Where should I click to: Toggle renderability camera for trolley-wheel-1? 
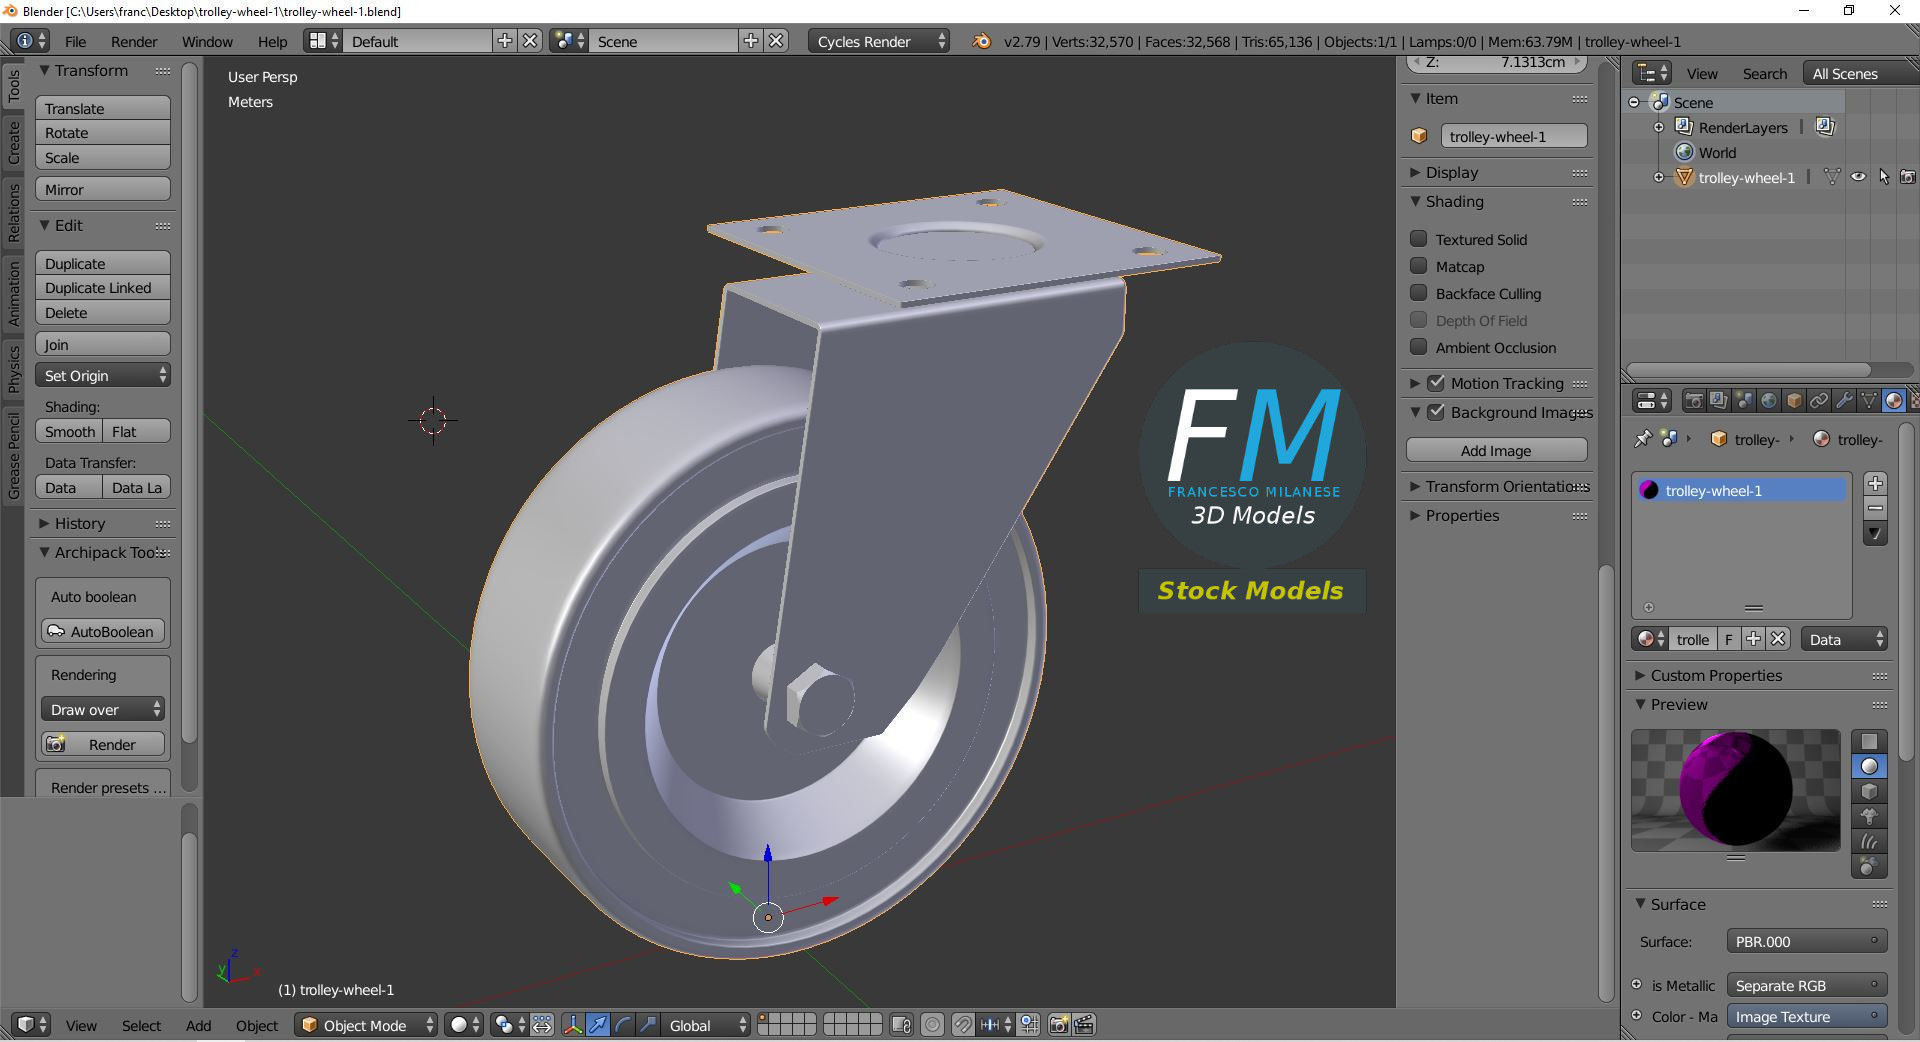[x=1908, y=177]
